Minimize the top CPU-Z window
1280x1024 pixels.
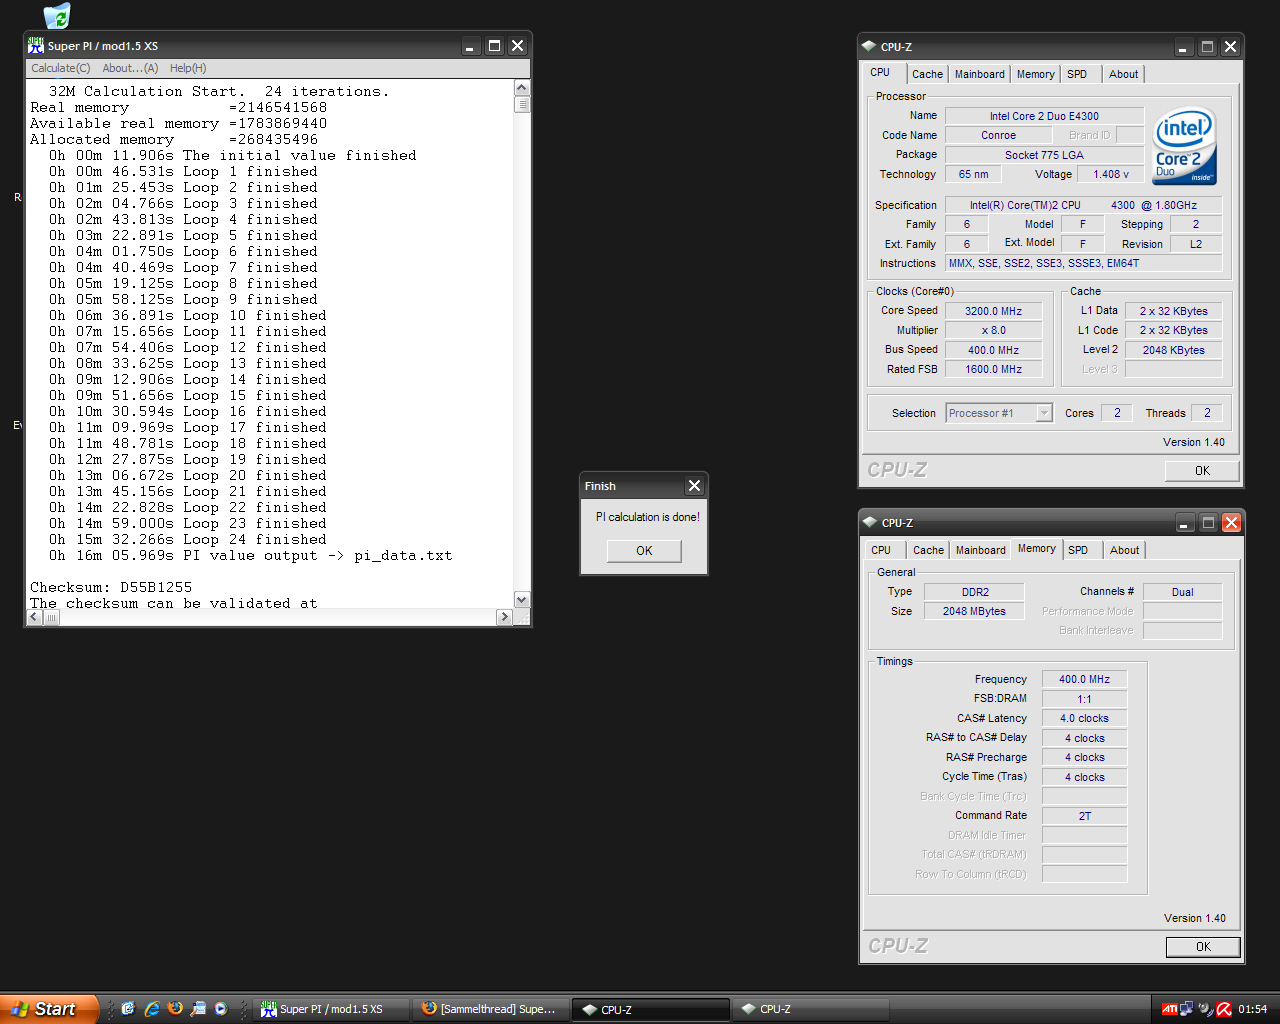tap(1184, 46)
